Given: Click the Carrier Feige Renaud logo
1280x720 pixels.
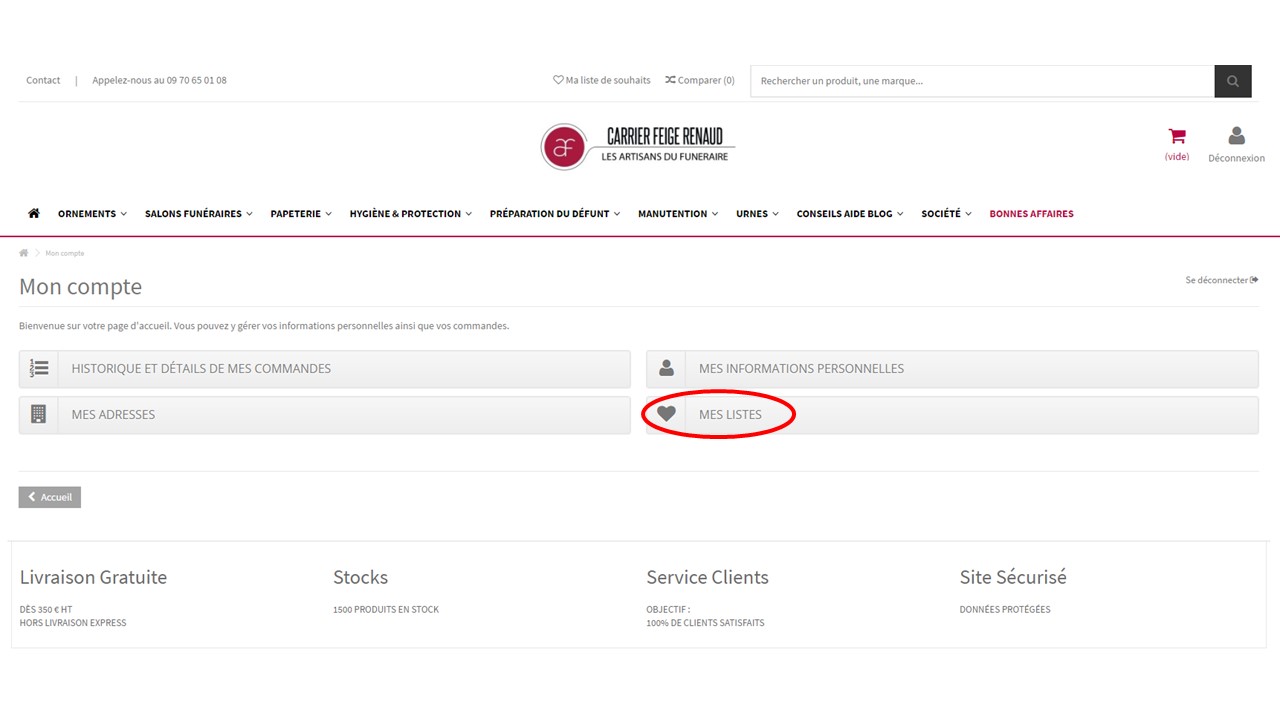Looking at the screenshot, I should pyautogui.click(x=638, y=147).
